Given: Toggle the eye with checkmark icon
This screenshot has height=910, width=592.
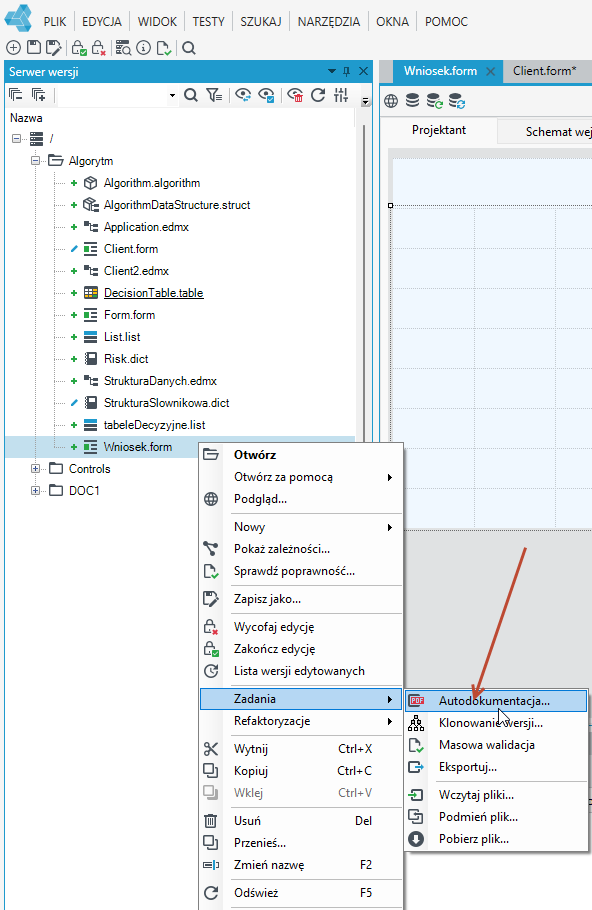Looking at the screenshot, I should 266,95.
